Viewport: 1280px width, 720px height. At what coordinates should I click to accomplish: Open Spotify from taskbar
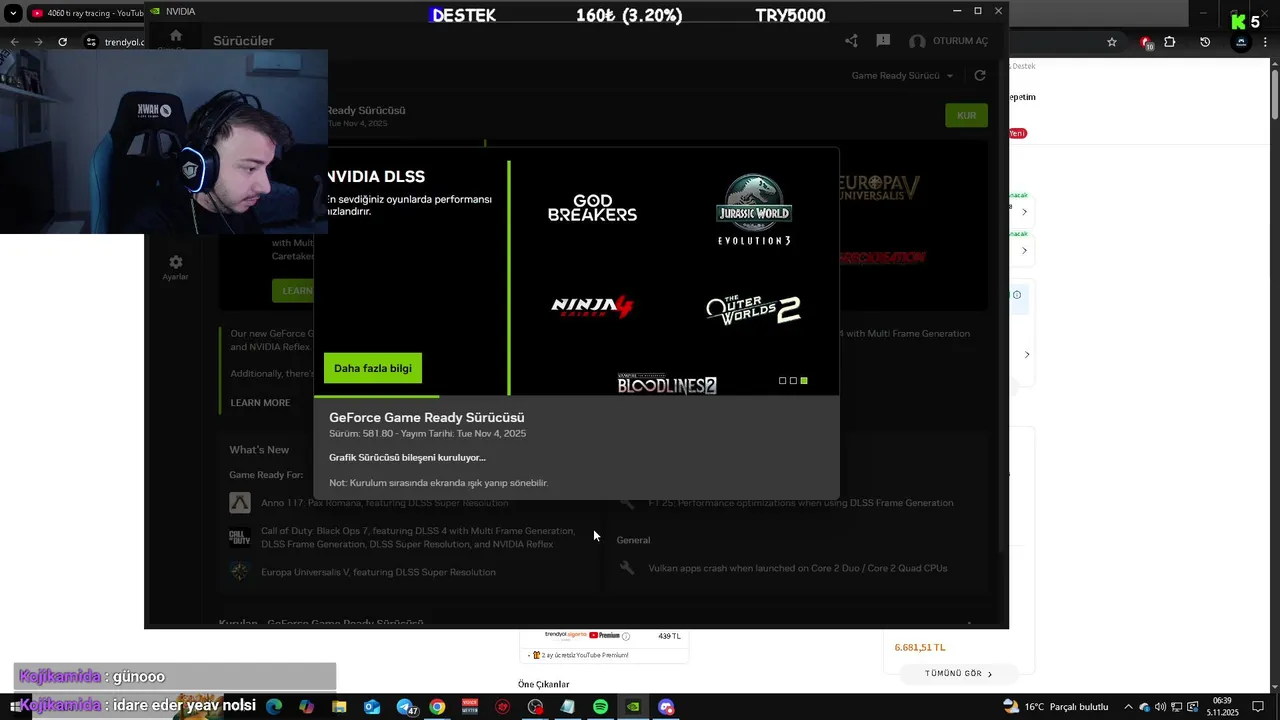pos(600,707)
